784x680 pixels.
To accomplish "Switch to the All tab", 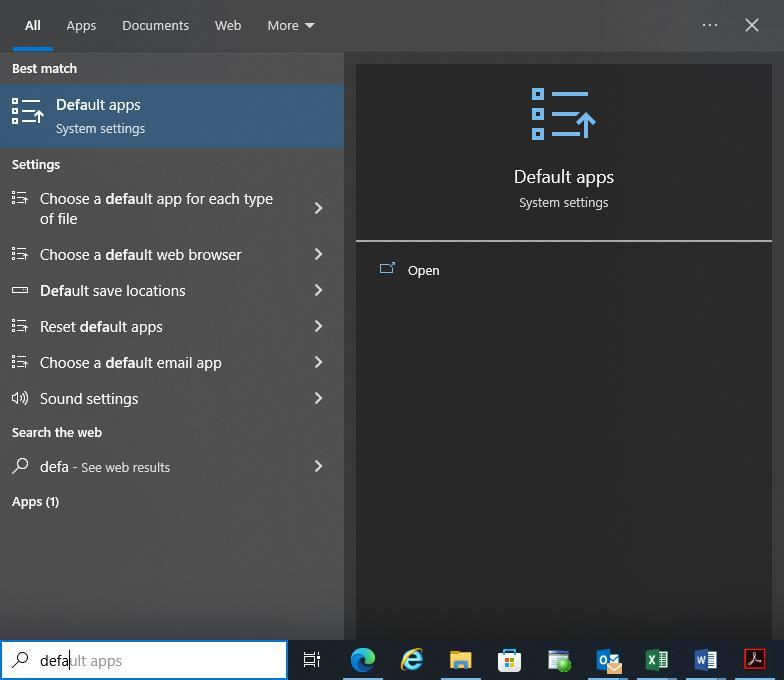I will click(32, 26).
